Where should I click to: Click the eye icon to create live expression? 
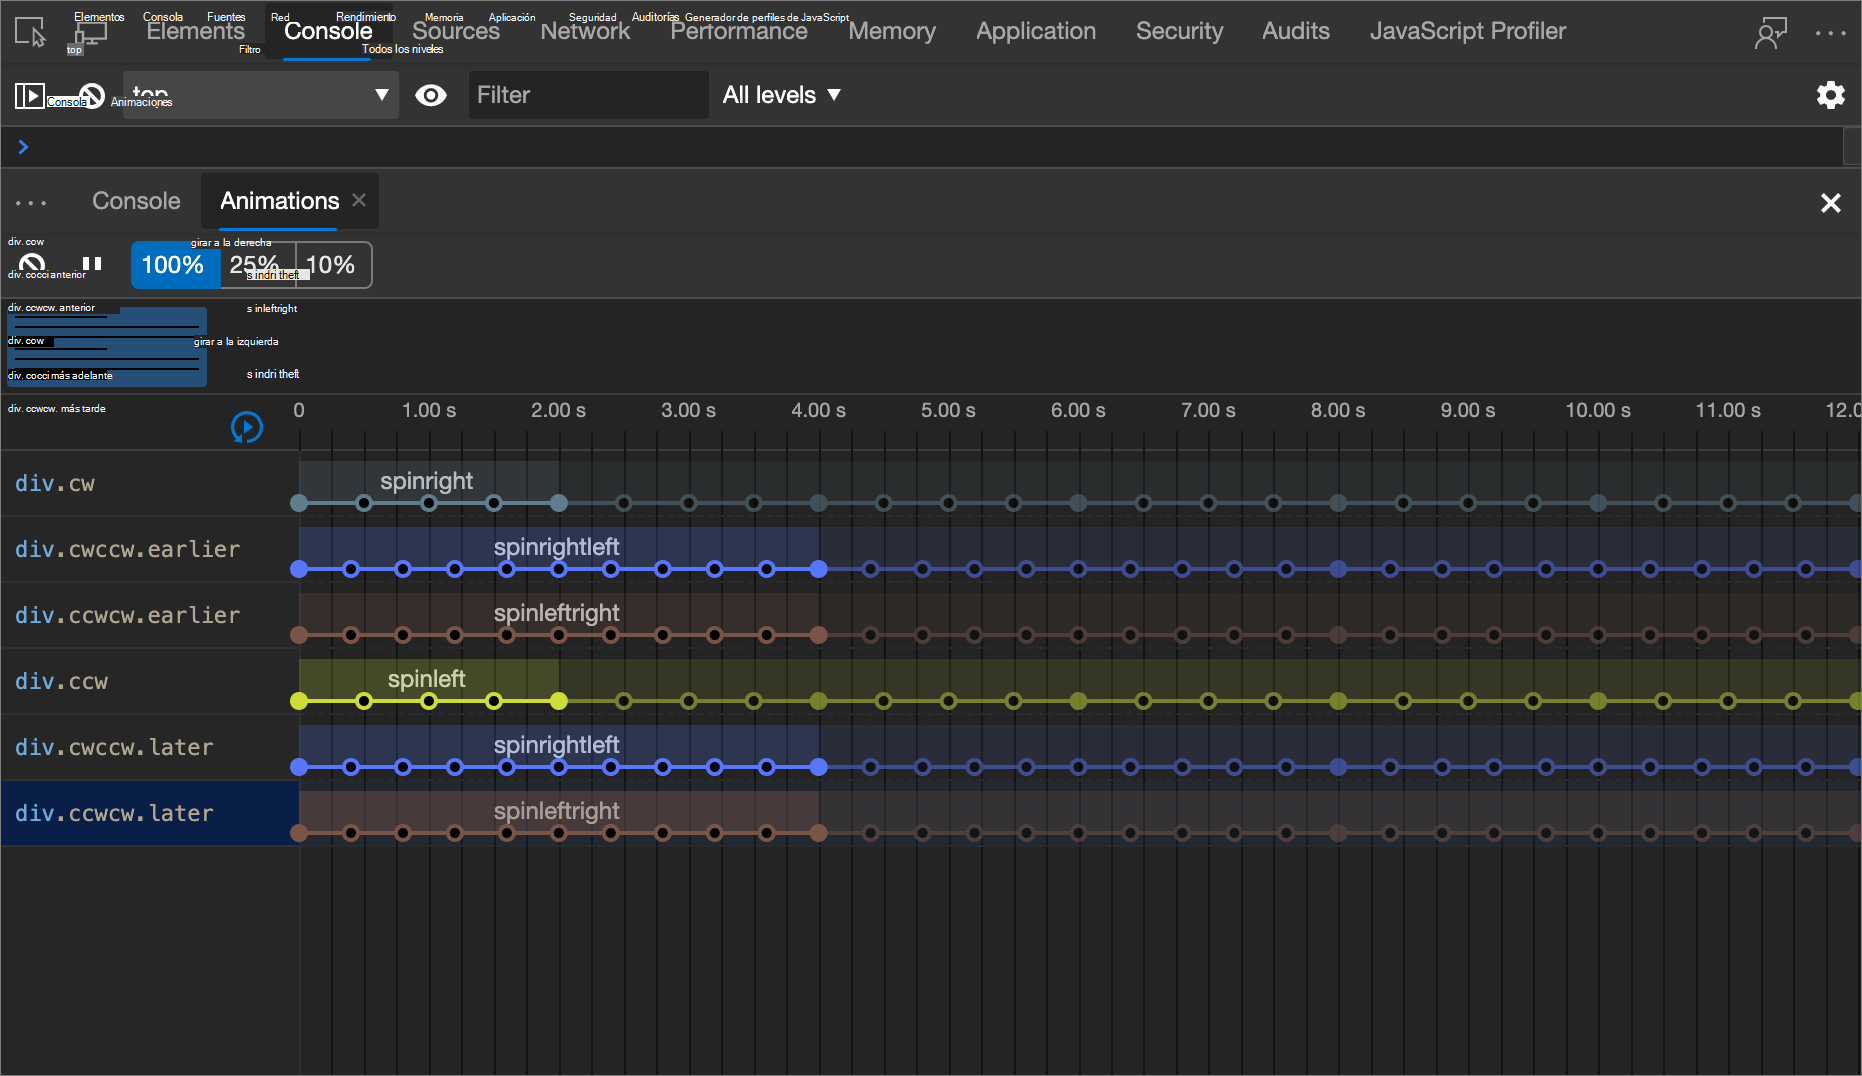pos(431,95)
